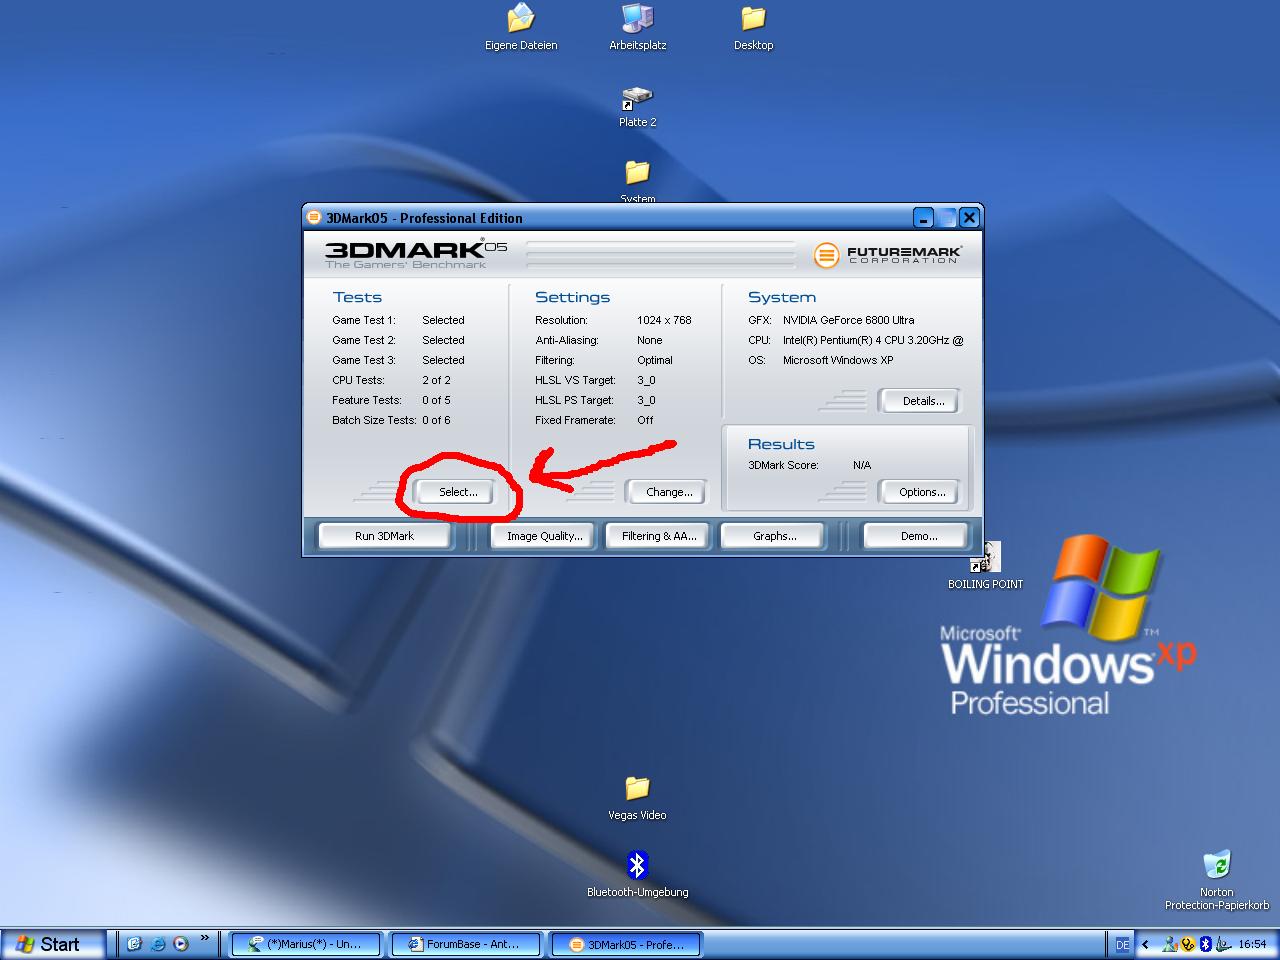Click the green tray icon beside the clock
Screen dimensions: 1280x960
[x=1224, y=944]
